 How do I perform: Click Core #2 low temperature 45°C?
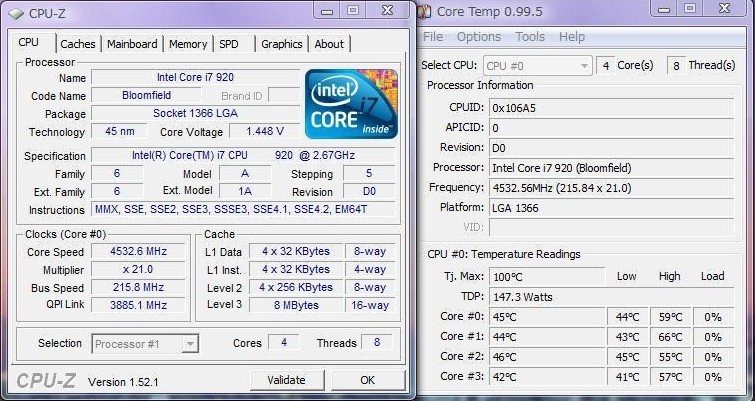627,357
